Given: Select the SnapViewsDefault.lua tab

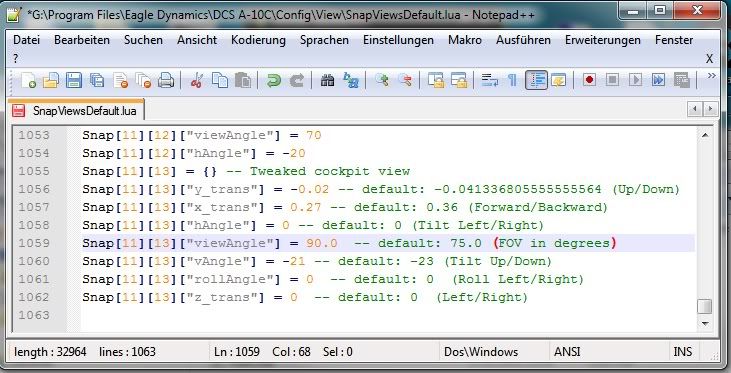Looking at the screenshot, I should coord(76,111).
